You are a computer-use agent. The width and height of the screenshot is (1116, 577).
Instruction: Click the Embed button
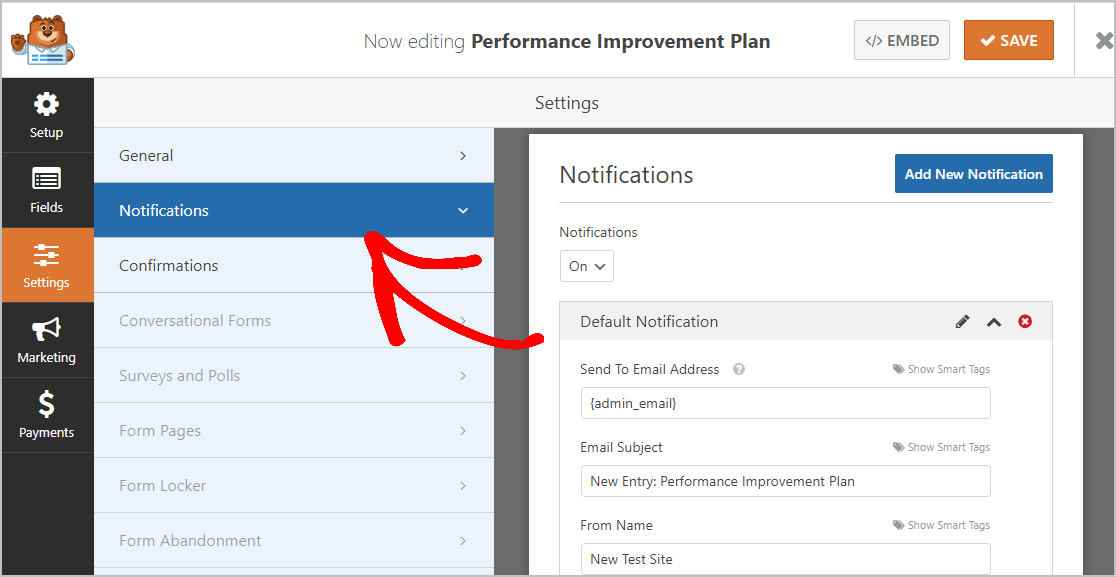tap(902, 41)
